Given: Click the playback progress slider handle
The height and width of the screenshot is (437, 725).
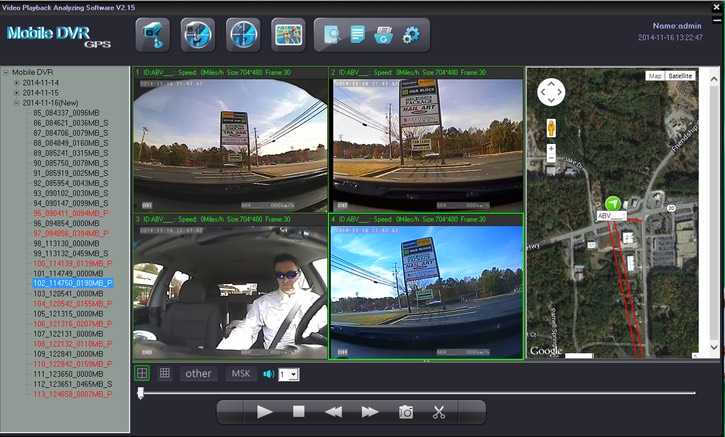Looking at the screenshot, I should pyautogui.click(x=140, y=393).
